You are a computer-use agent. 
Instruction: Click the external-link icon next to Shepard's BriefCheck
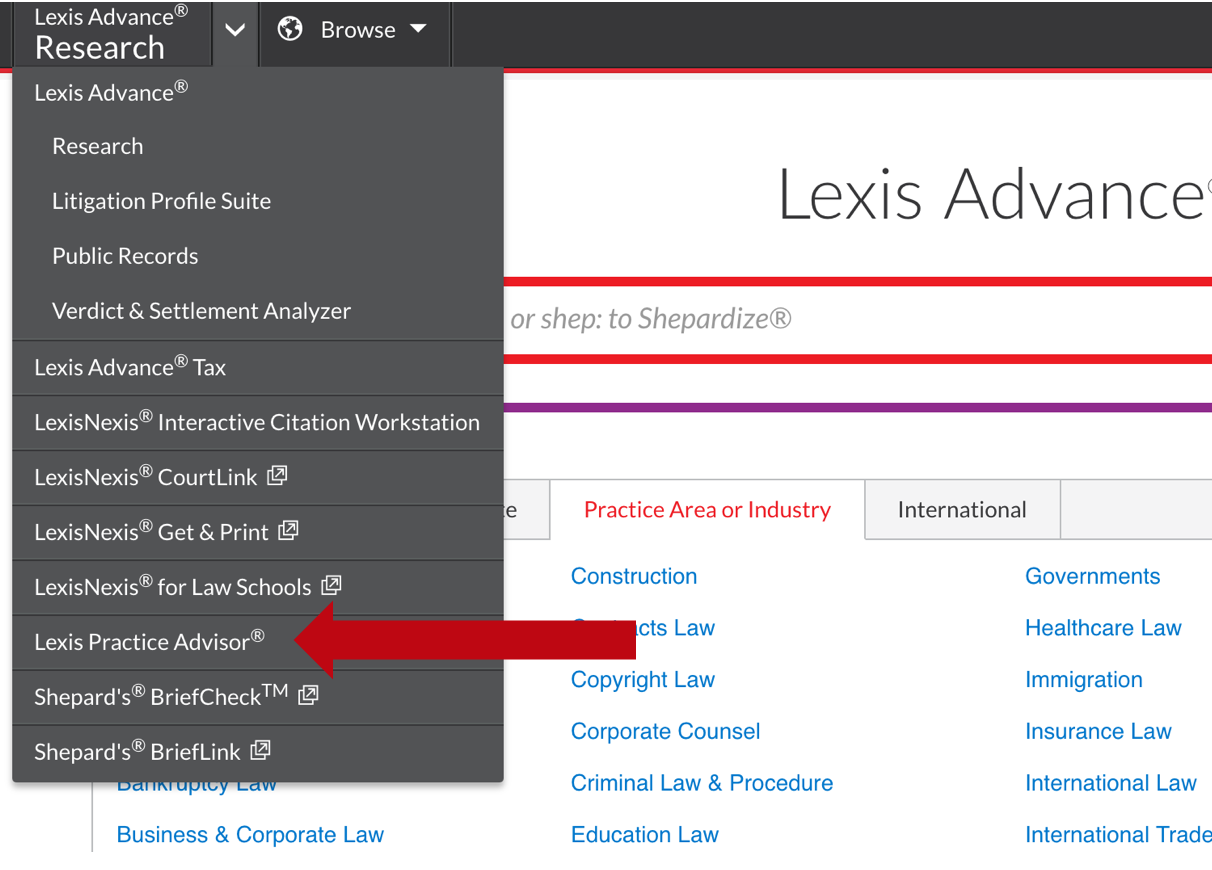pos(310,696)
